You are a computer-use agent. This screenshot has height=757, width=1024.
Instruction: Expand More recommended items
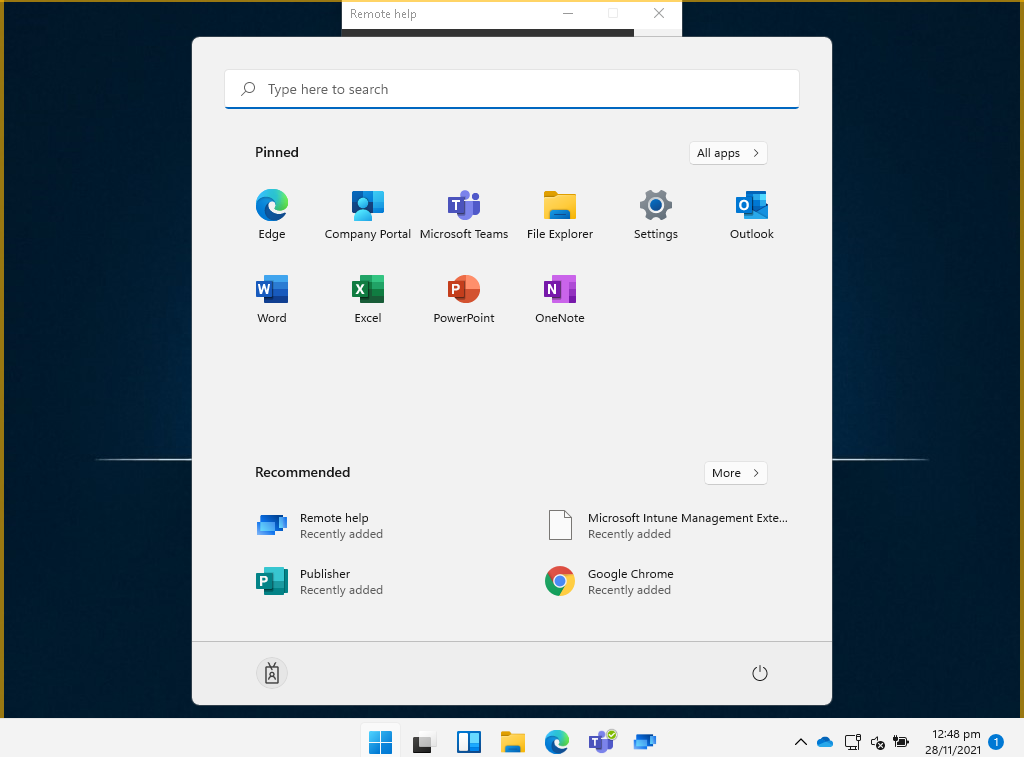(735, 473)
